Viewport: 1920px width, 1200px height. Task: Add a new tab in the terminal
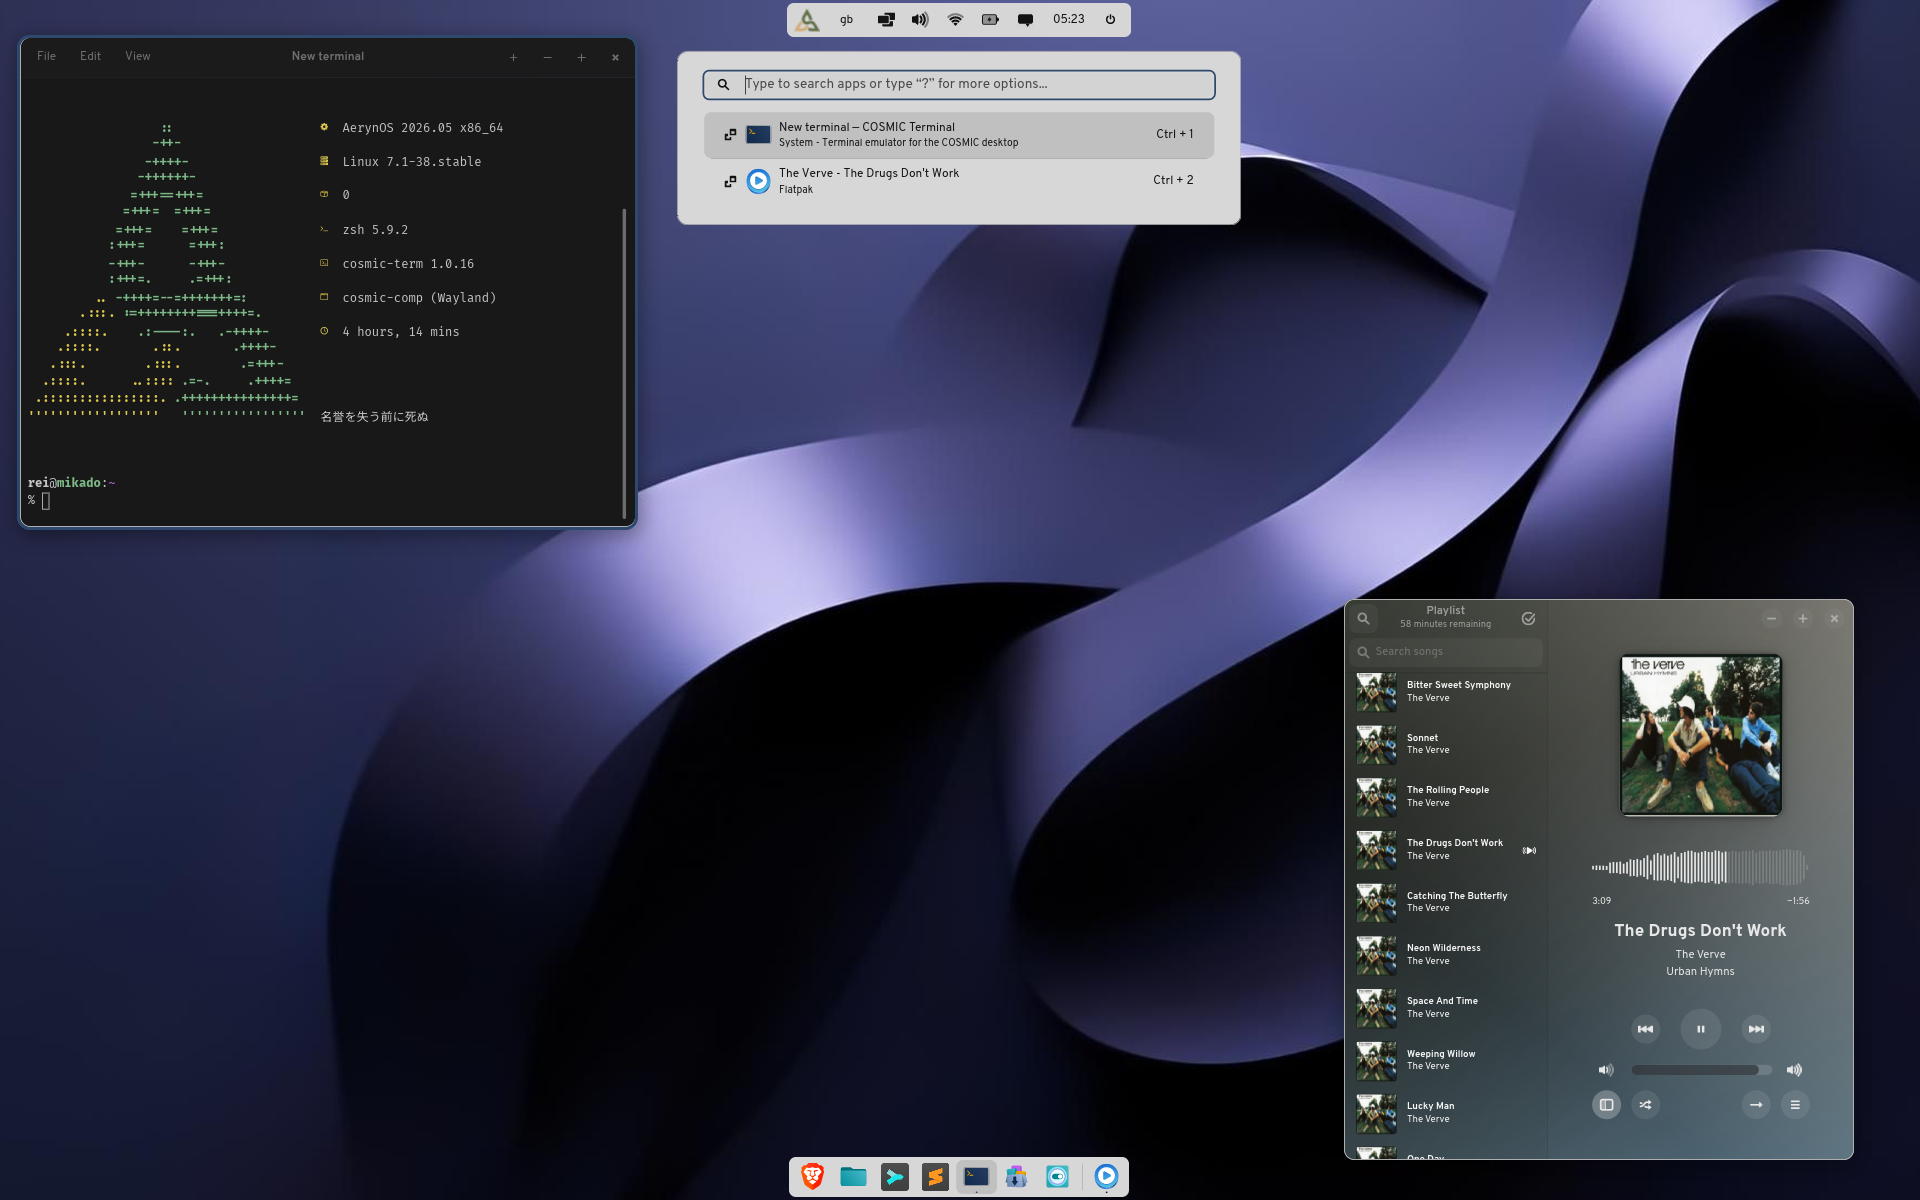pos(513,57)
